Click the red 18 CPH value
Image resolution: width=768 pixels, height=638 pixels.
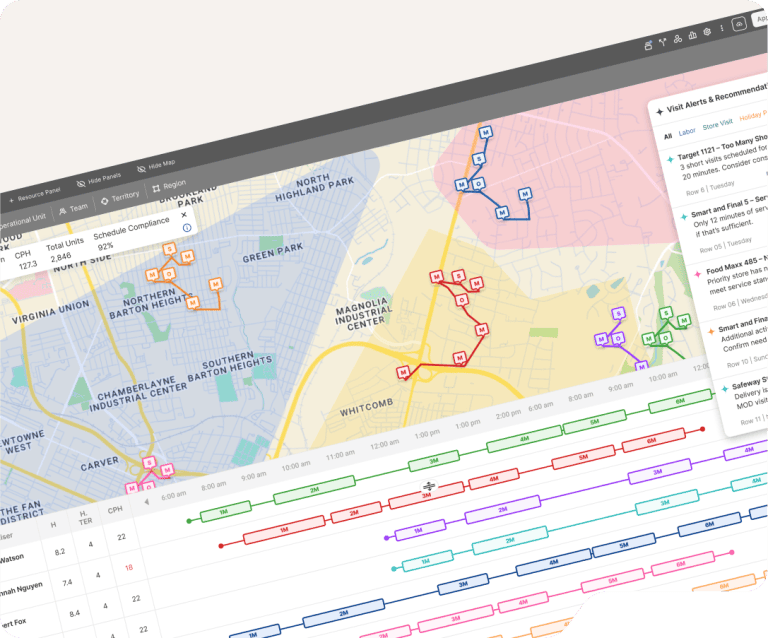pos(129,567)
